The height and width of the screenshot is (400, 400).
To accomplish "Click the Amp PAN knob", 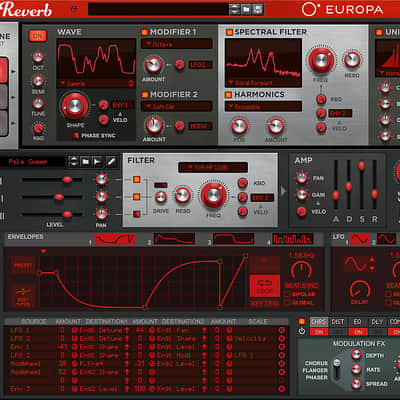I will [302, 178].
